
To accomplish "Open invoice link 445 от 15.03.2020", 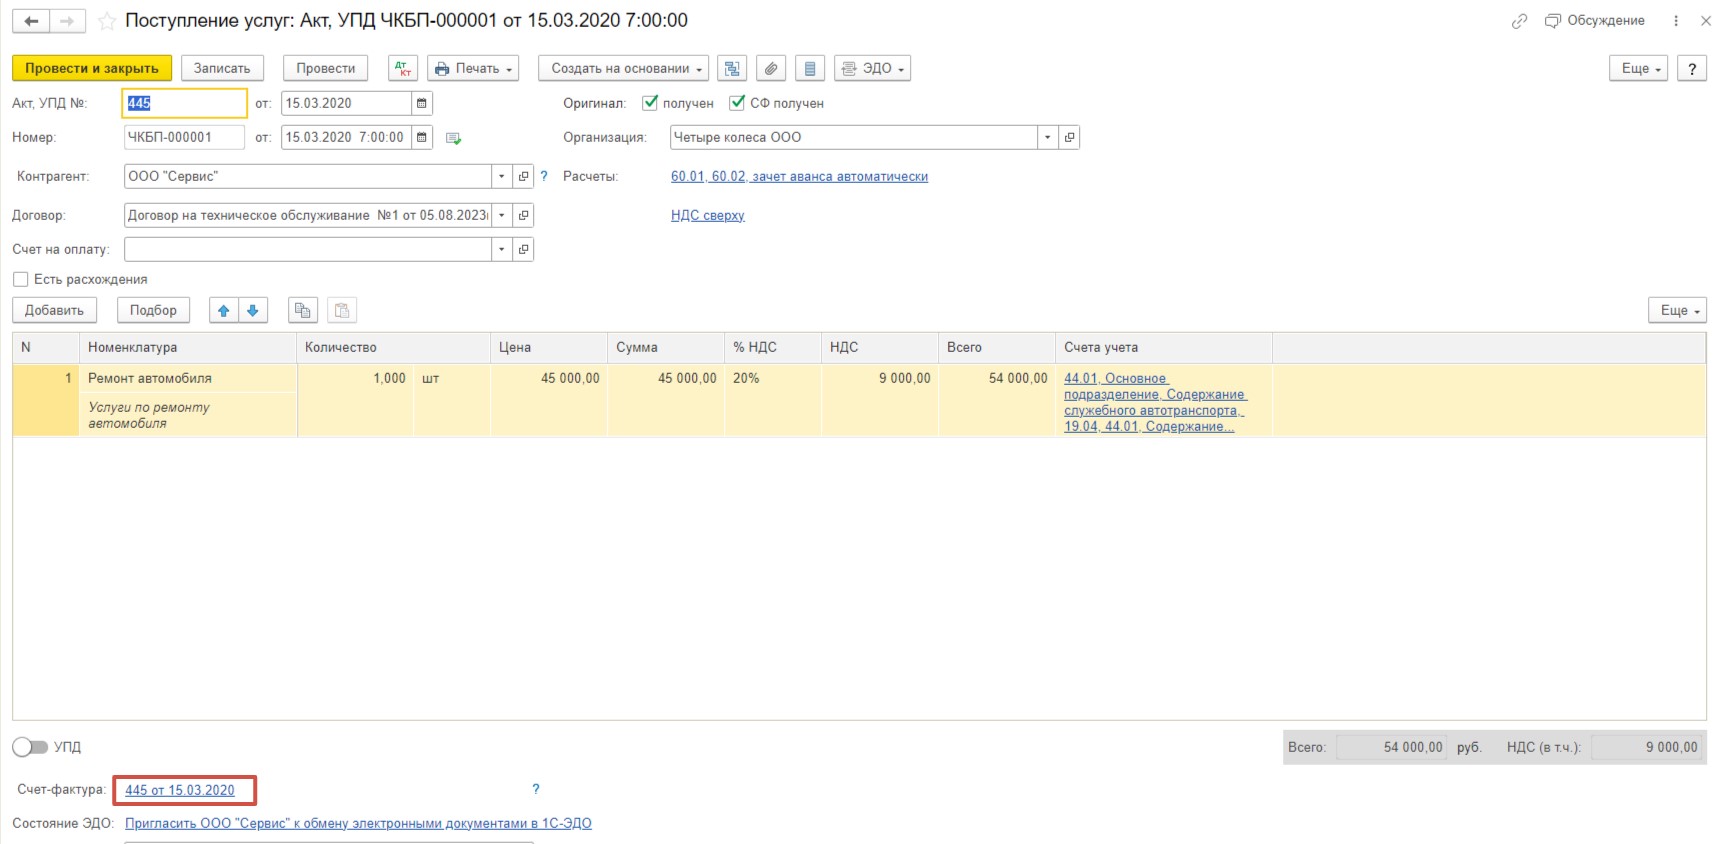I will pos(180,790).
